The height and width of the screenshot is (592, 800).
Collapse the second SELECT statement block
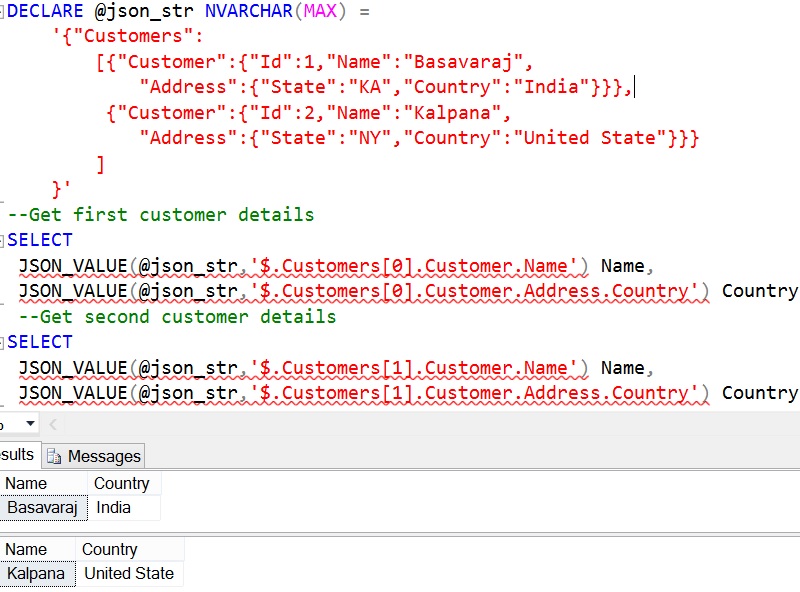[x=2, y=343]
